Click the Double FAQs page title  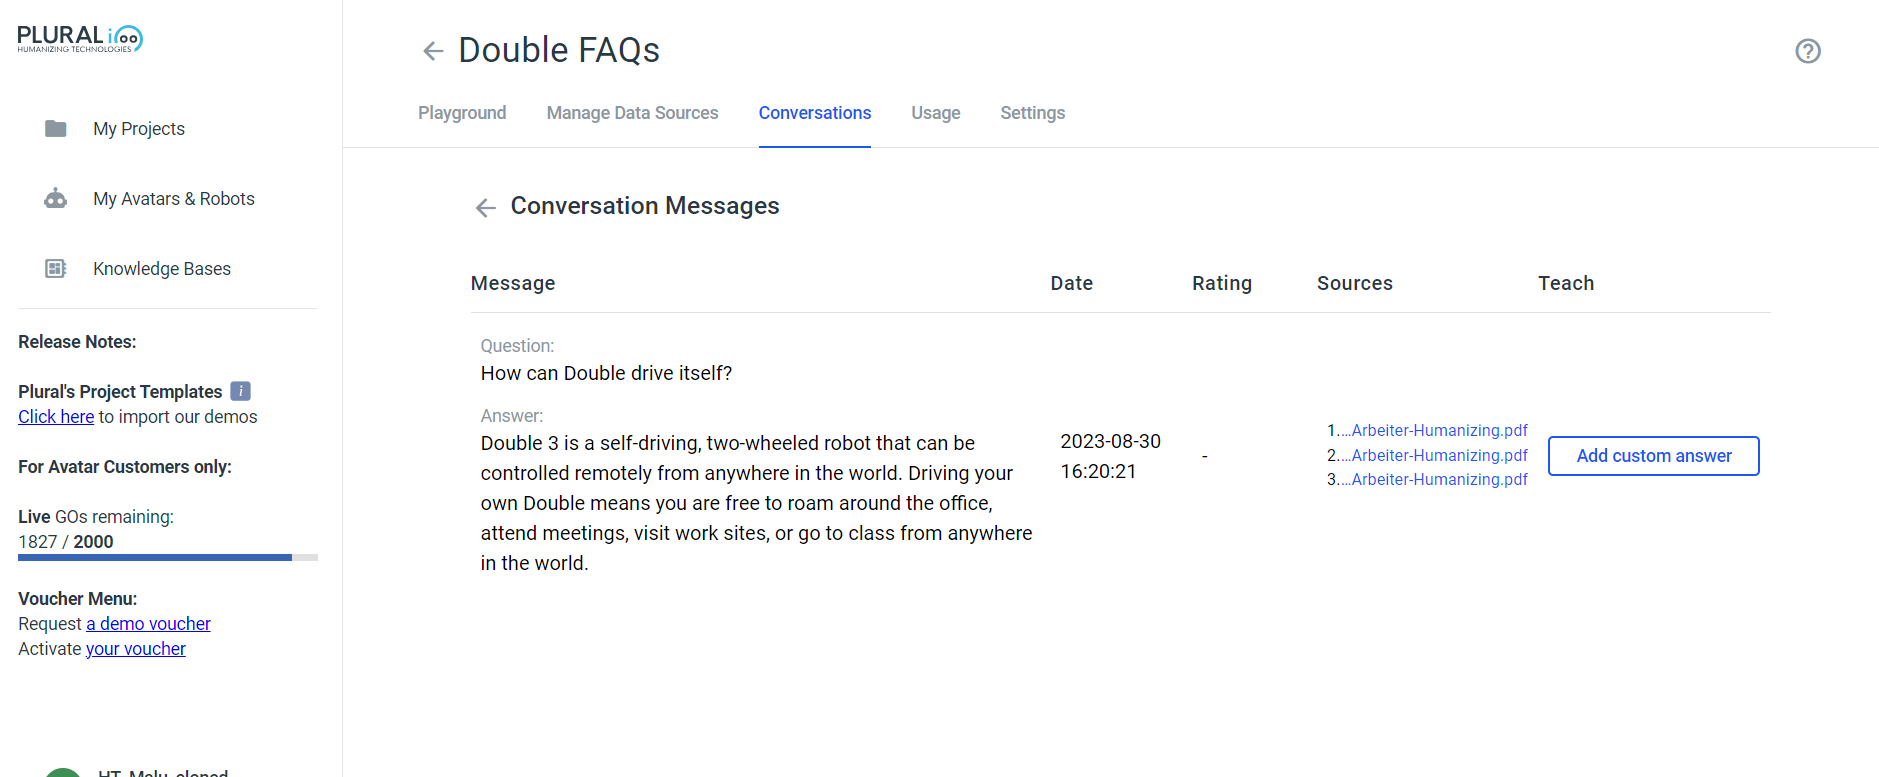pyautogui.click(x=559, y=50)
